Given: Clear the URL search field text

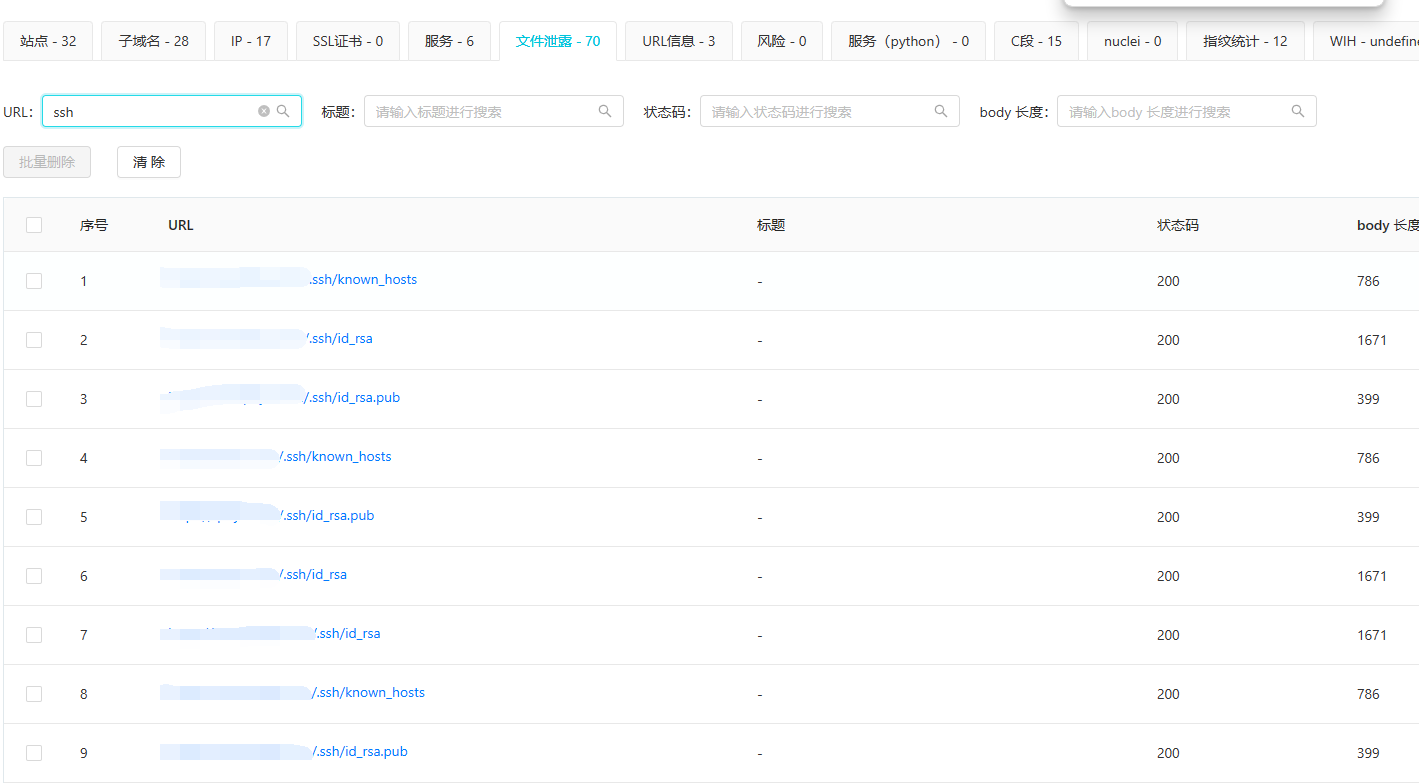Looking at the screenshot, I should pyautogui.click(x=264, y=111).
